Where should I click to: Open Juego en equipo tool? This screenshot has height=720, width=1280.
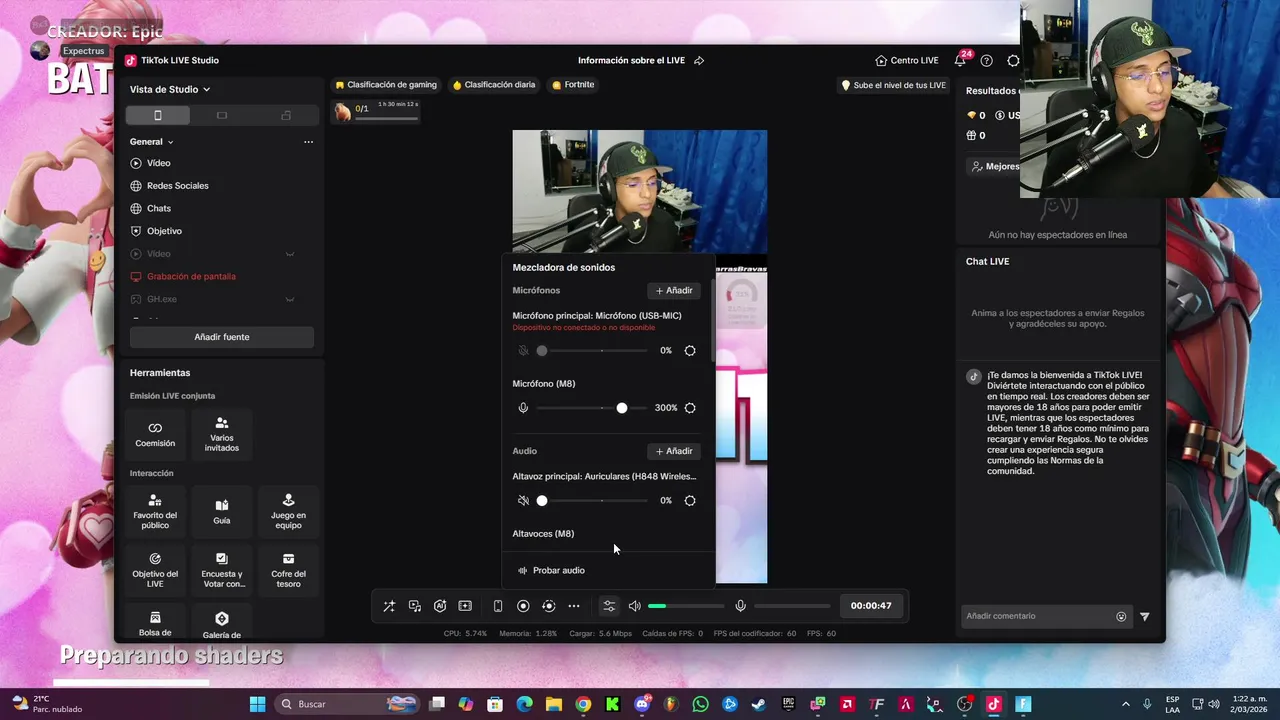point(288,511)
